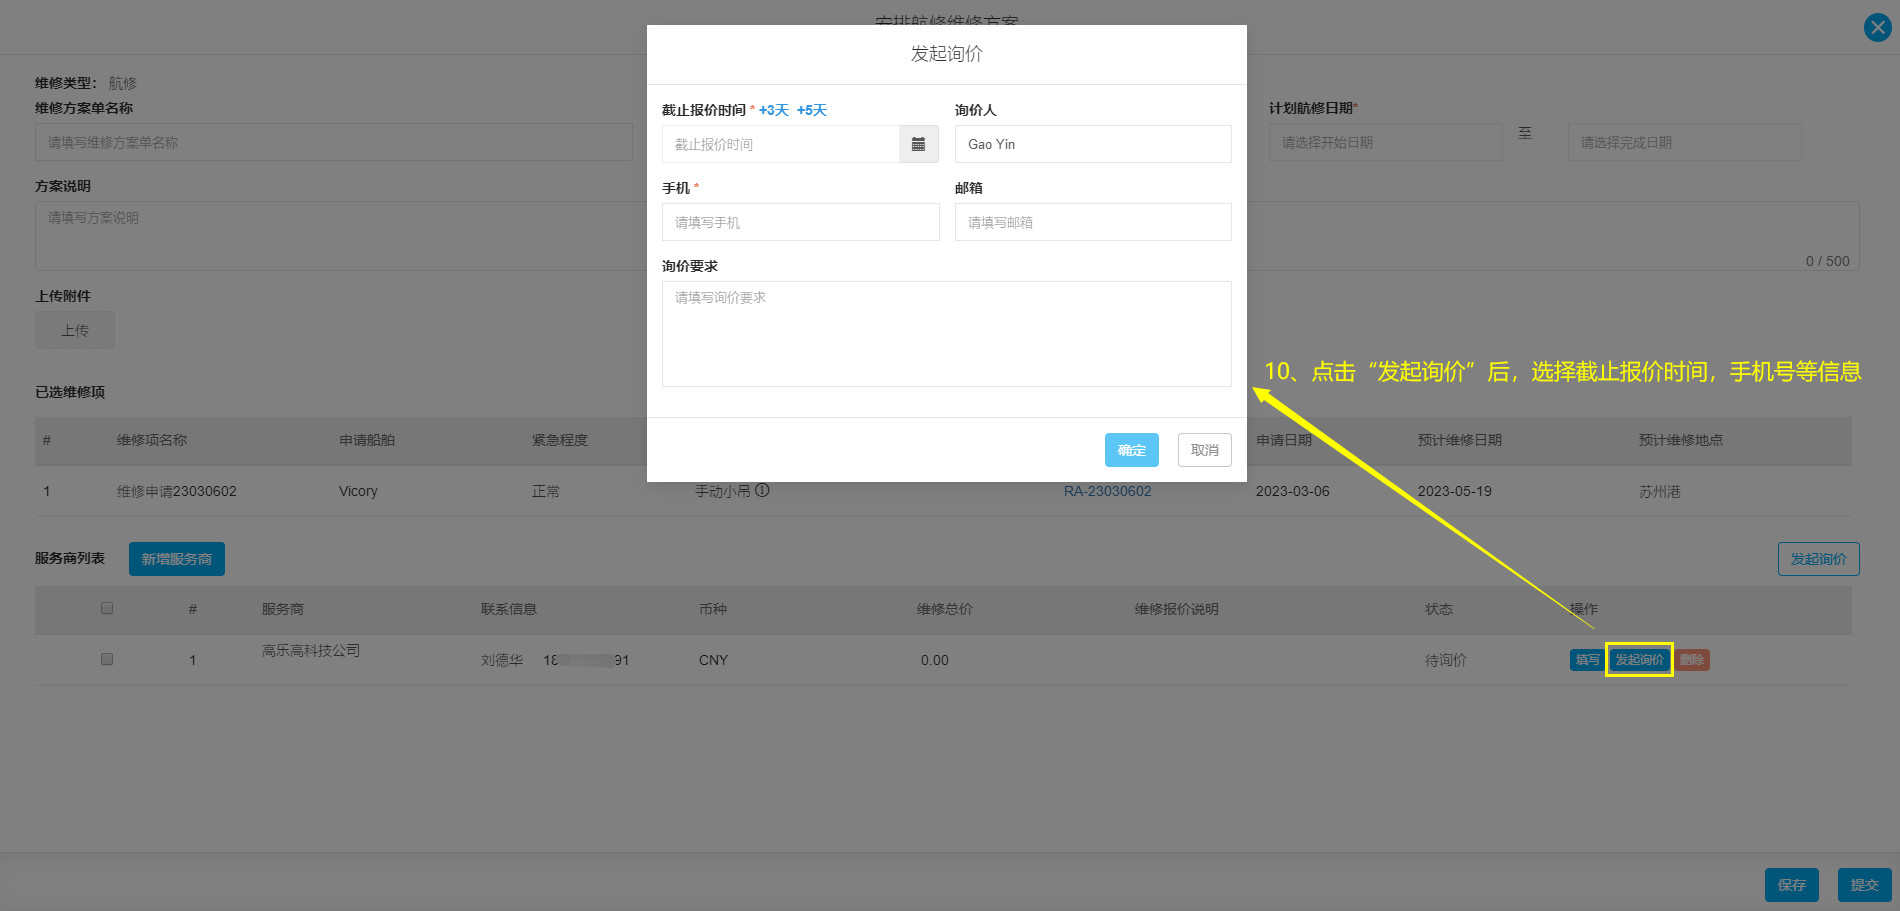1900x911 pixels.
Task: Open the planned completion date field 请选择完成日期
Action: [x=1684, y=142]
